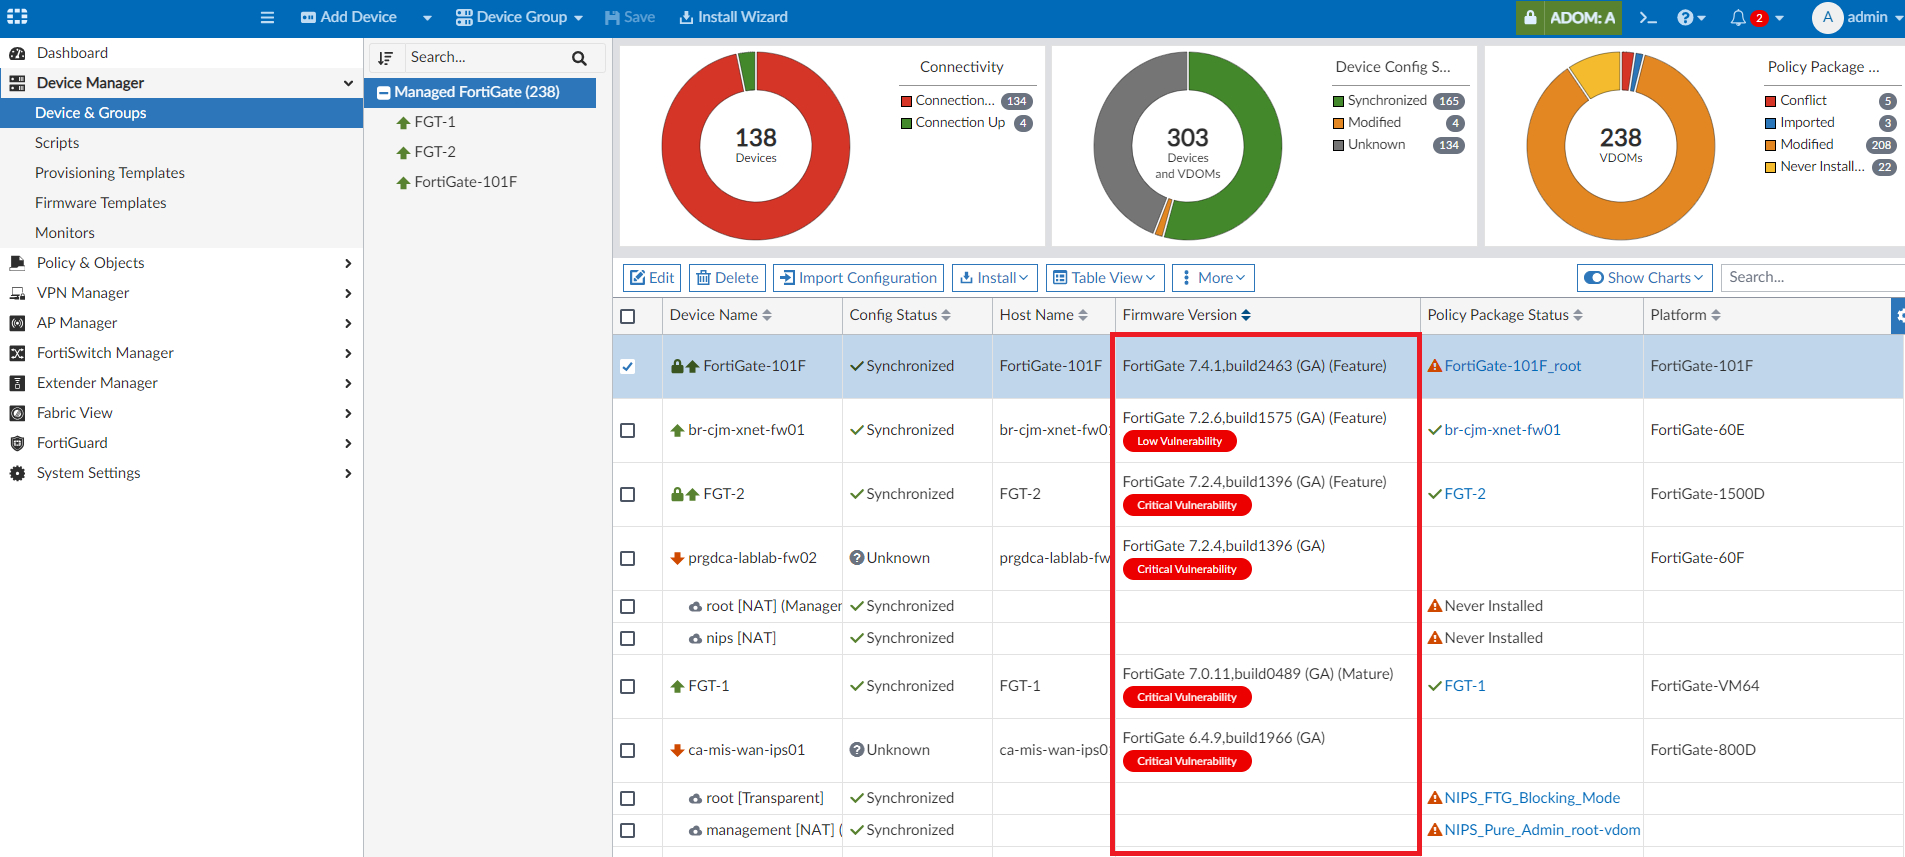Screen dimensions: 1905x857
Task: Open the Device Group dropdown
Action: pos(519,17)
